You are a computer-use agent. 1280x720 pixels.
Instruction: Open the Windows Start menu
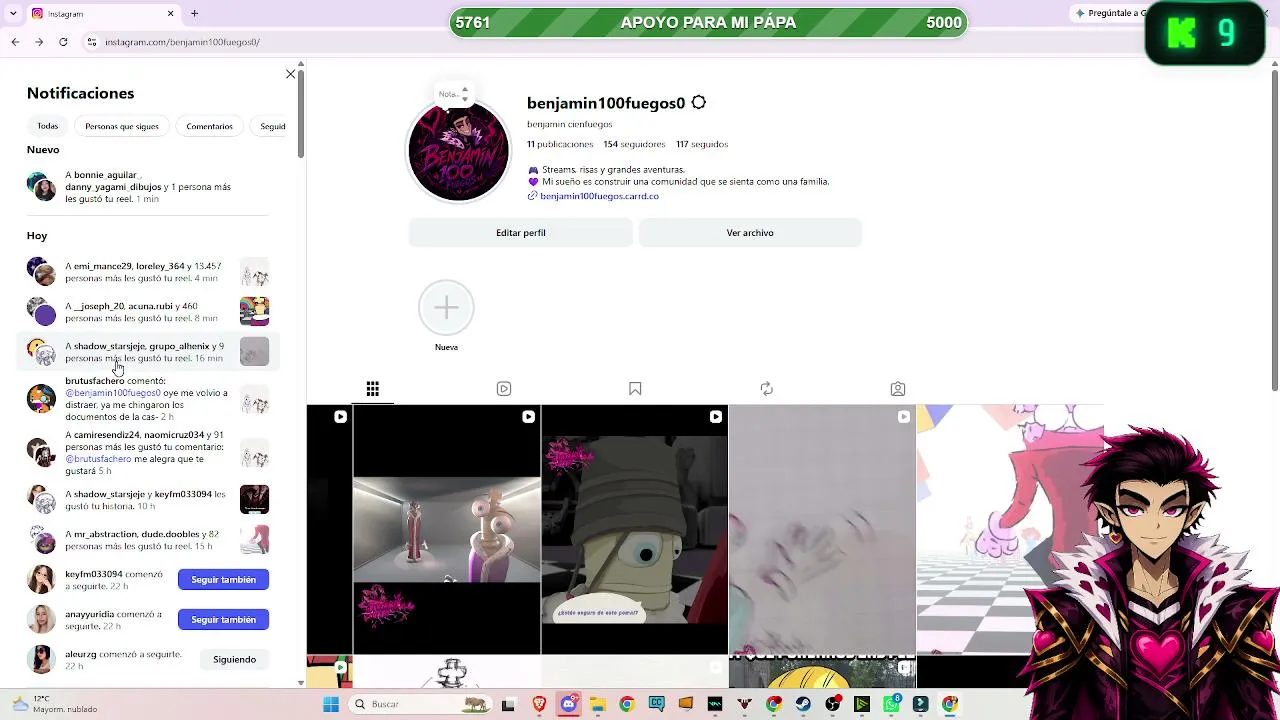pyautogui.click(x=331, y=704)
